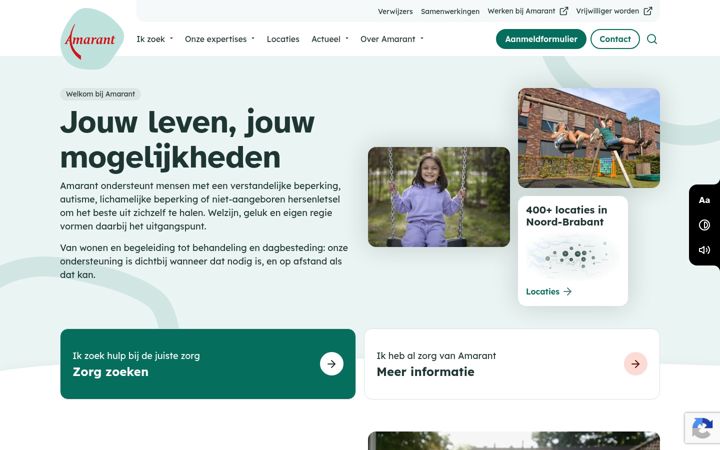The width and height of the screenshot is (720, 450).
Task: Click the Meer informatie heading
Action: click(425, 372)
